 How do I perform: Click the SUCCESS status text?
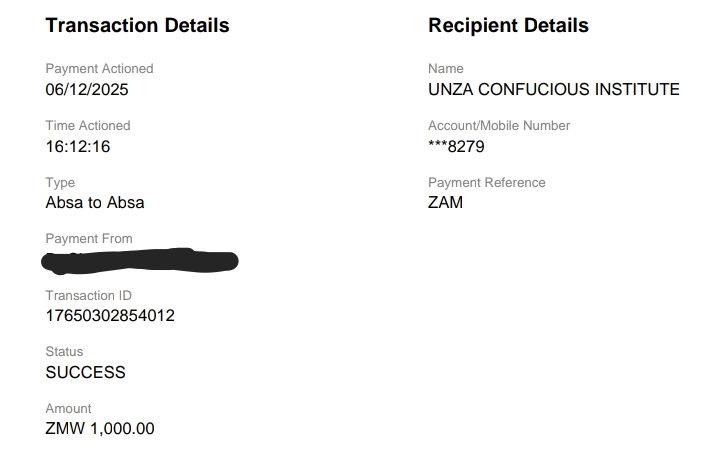pyautogui.click(x=86, y=373)
